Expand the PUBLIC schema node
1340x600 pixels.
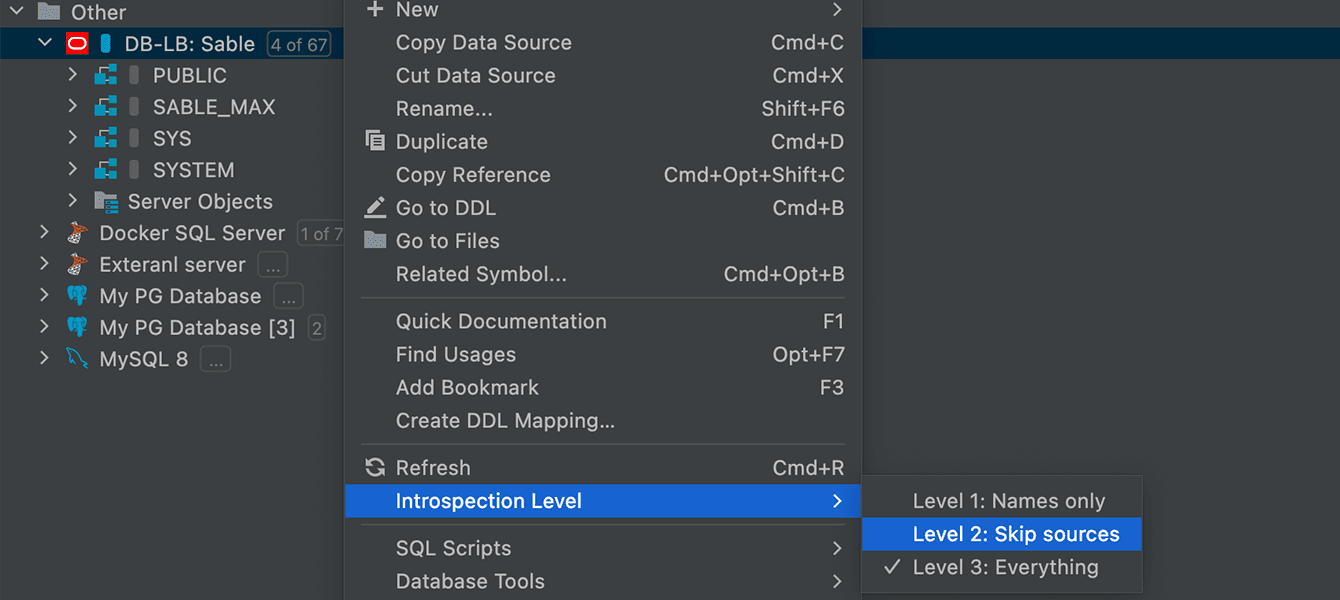(72, 76)
